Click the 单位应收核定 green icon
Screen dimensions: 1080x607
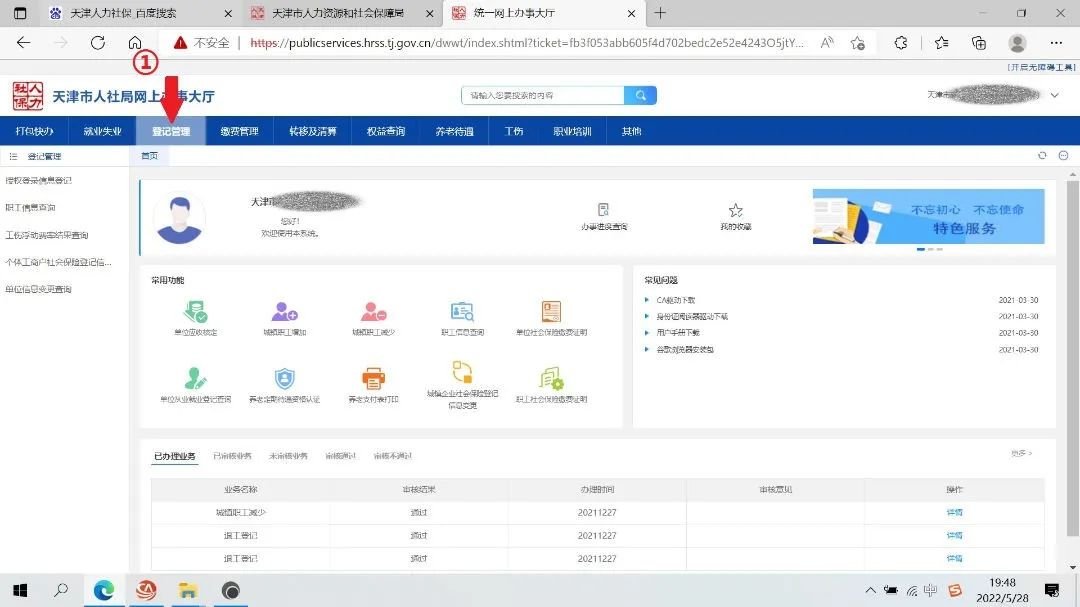[x=195, y=312]
